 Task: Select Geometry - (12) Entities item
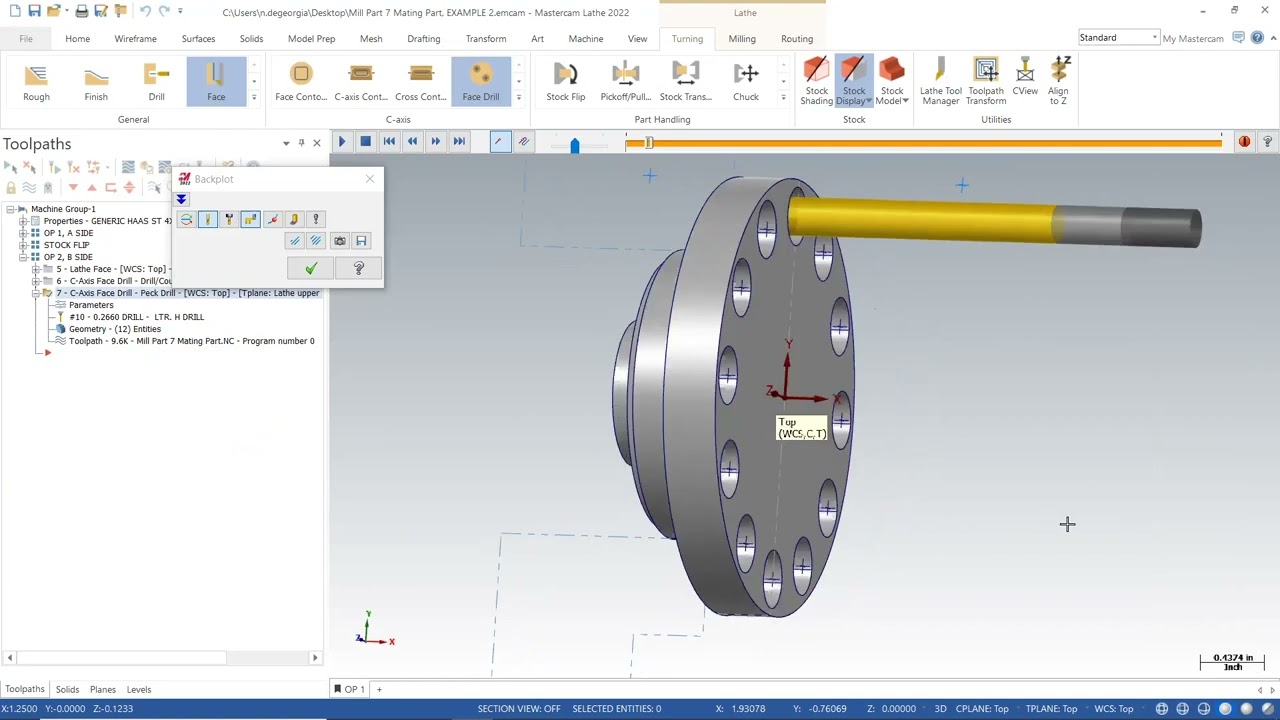(x=115, y=329)
